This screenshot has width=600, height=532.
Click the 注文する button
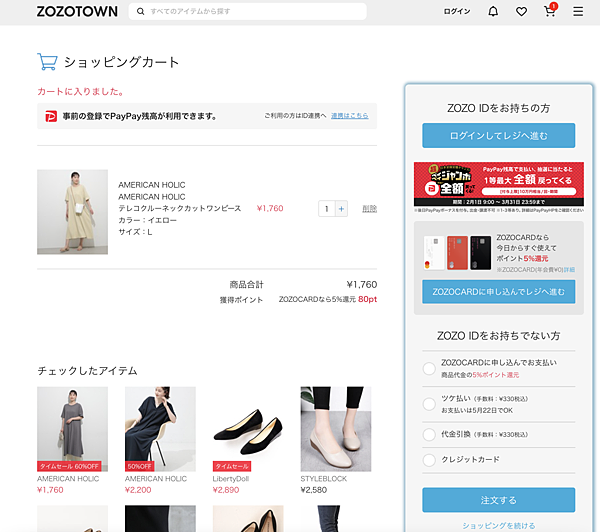point(499,500)
